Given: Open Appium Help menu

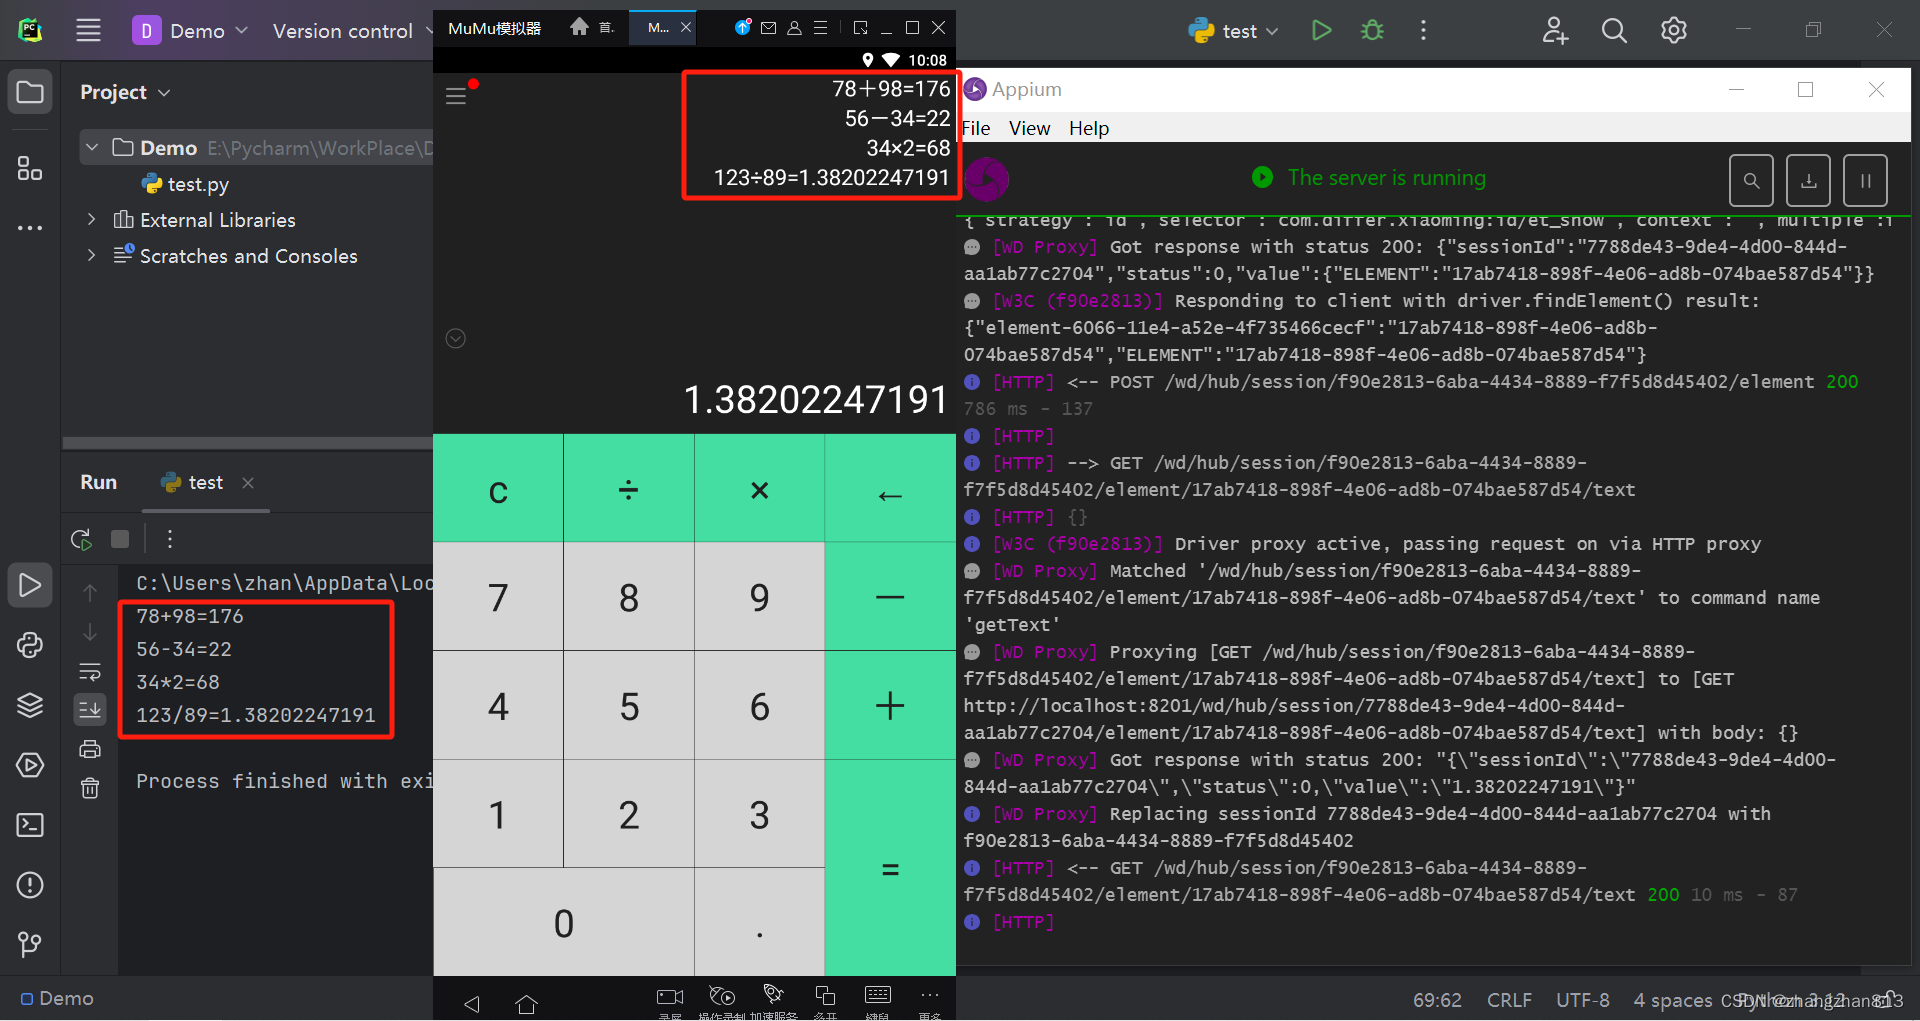Looking at the screenshot, I should tap(1089, 128).
